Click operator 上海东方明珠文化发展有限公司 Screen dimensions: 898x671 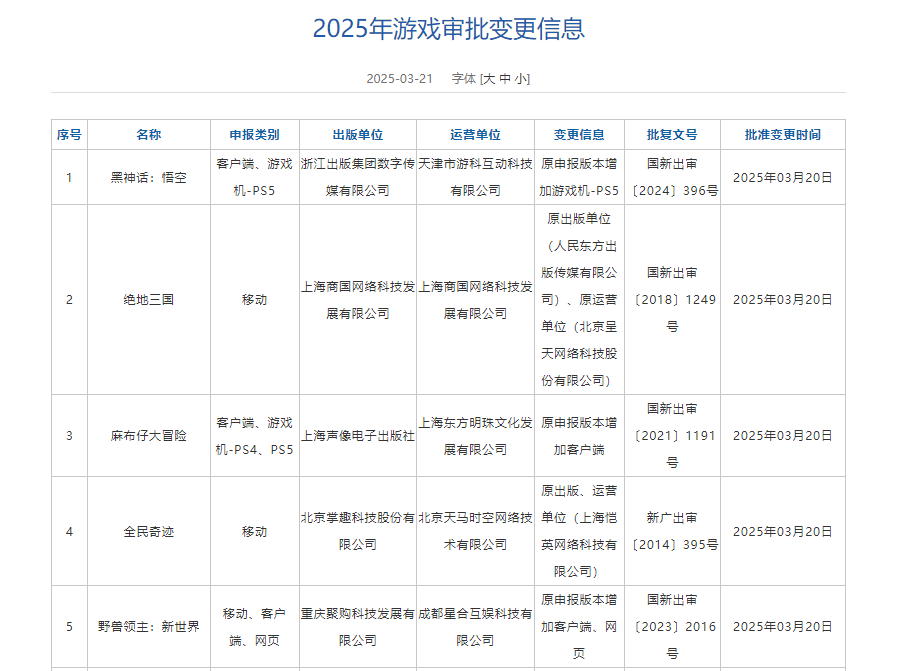click(475, 436)
